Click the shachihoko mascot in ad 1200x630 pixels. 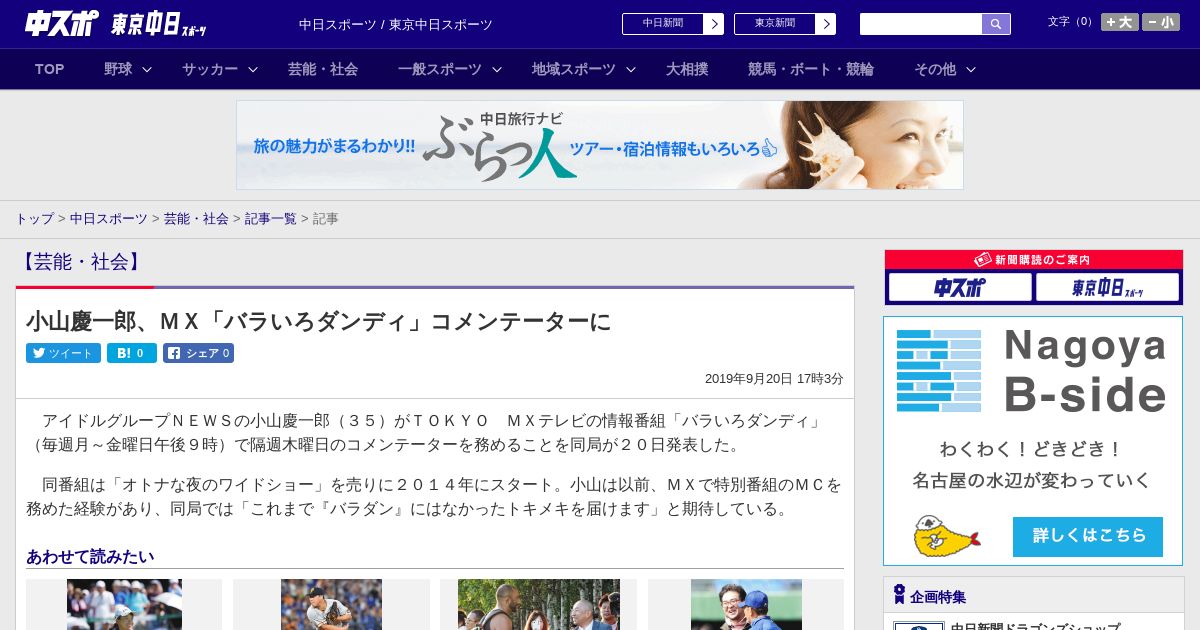pos(945,536)
